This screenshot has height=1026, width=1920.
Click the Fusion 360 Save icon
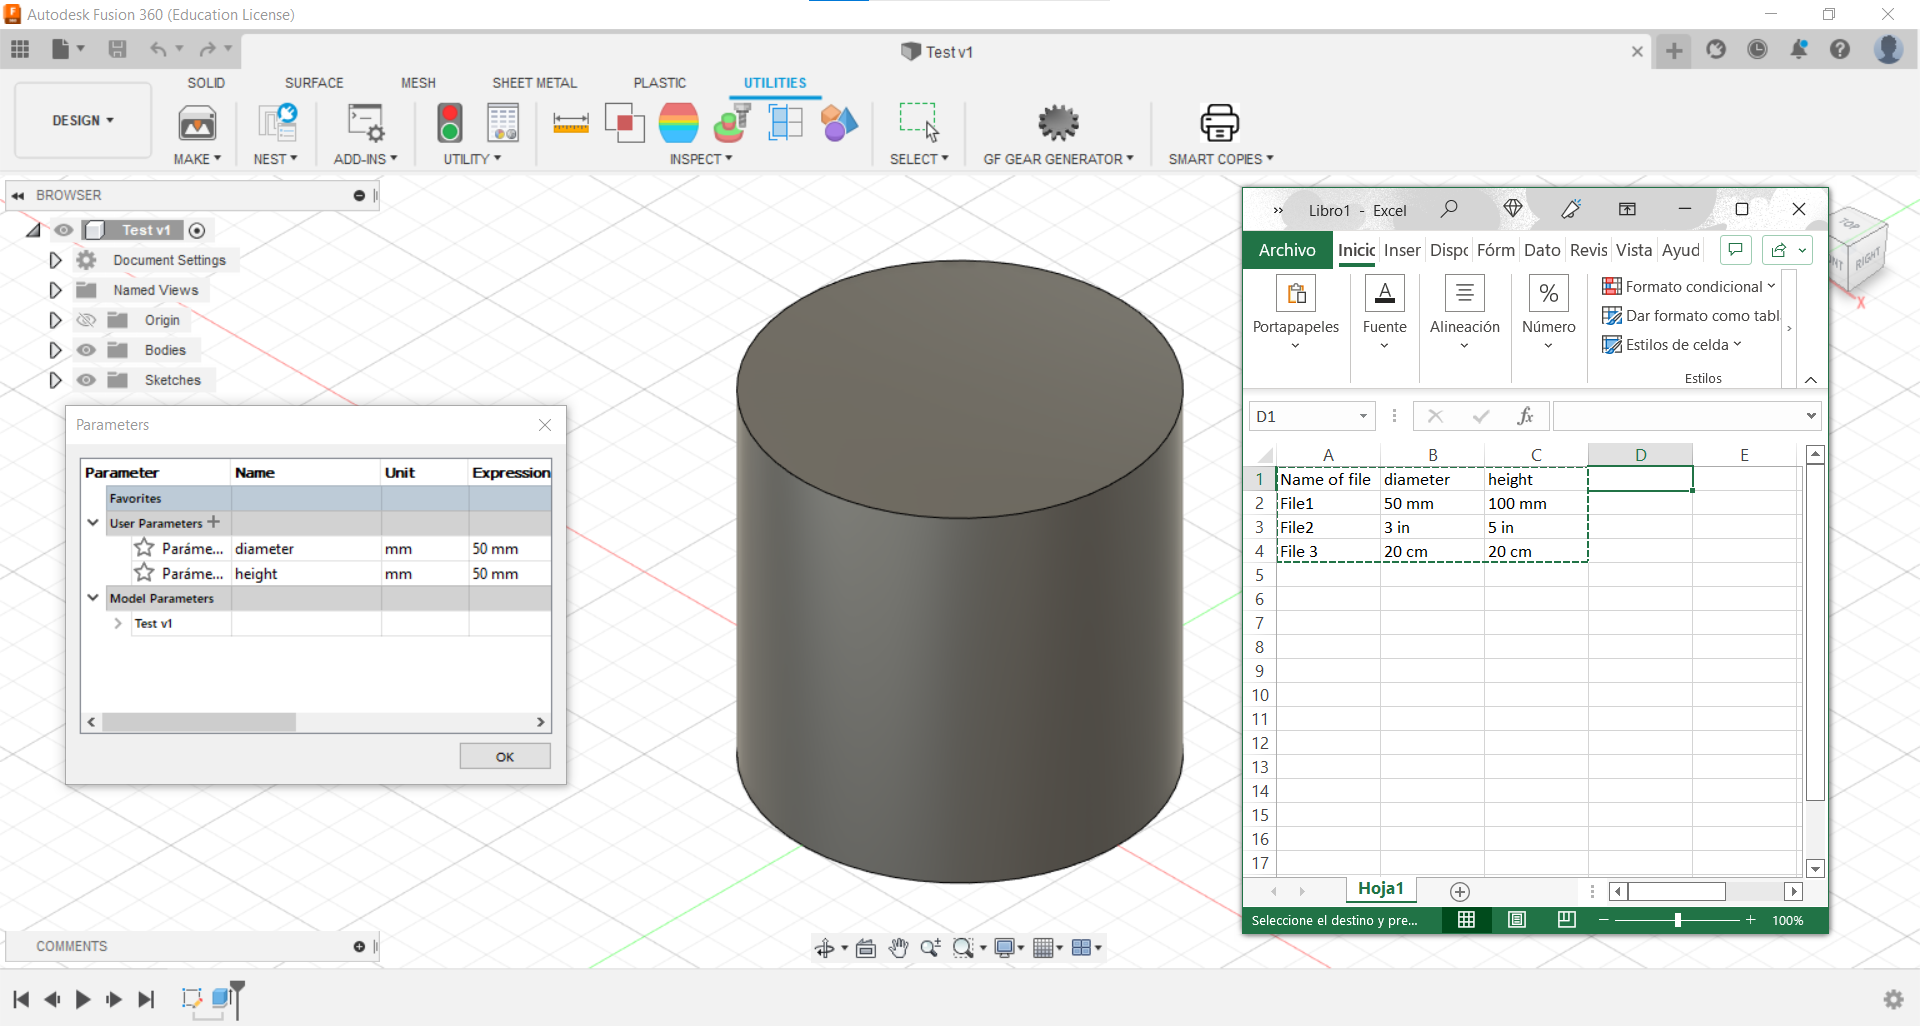click(118, 49)
